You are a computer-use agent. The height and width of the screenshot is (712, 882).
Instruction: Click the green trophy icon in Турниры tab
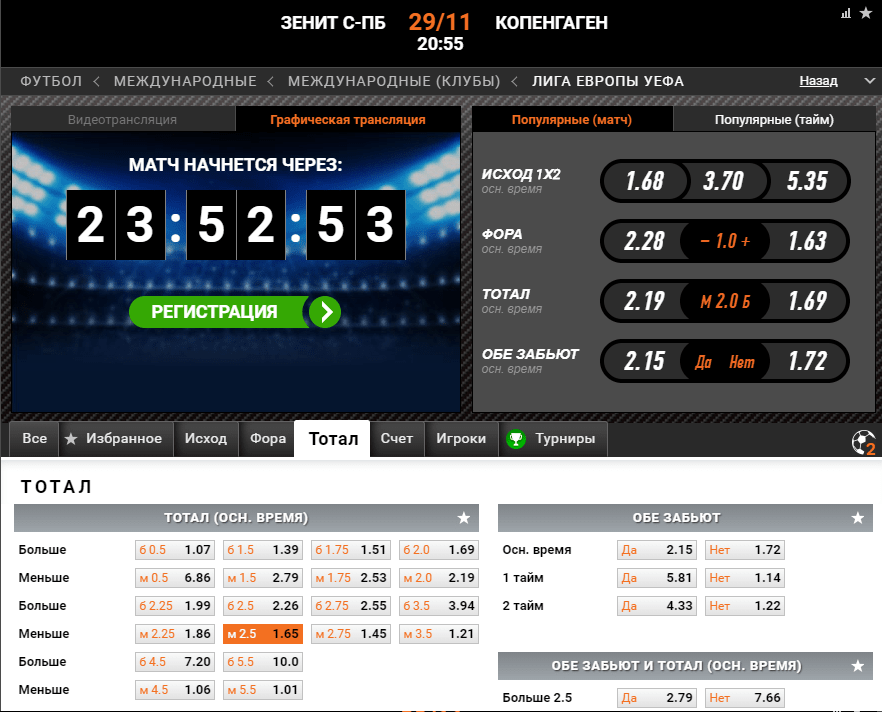pos(516,439)
